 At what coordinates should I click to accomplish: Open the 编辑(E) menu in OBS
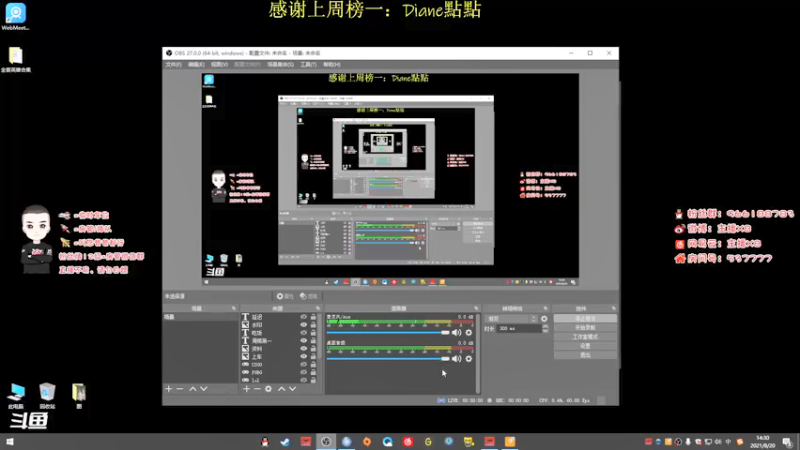[196, 64]
